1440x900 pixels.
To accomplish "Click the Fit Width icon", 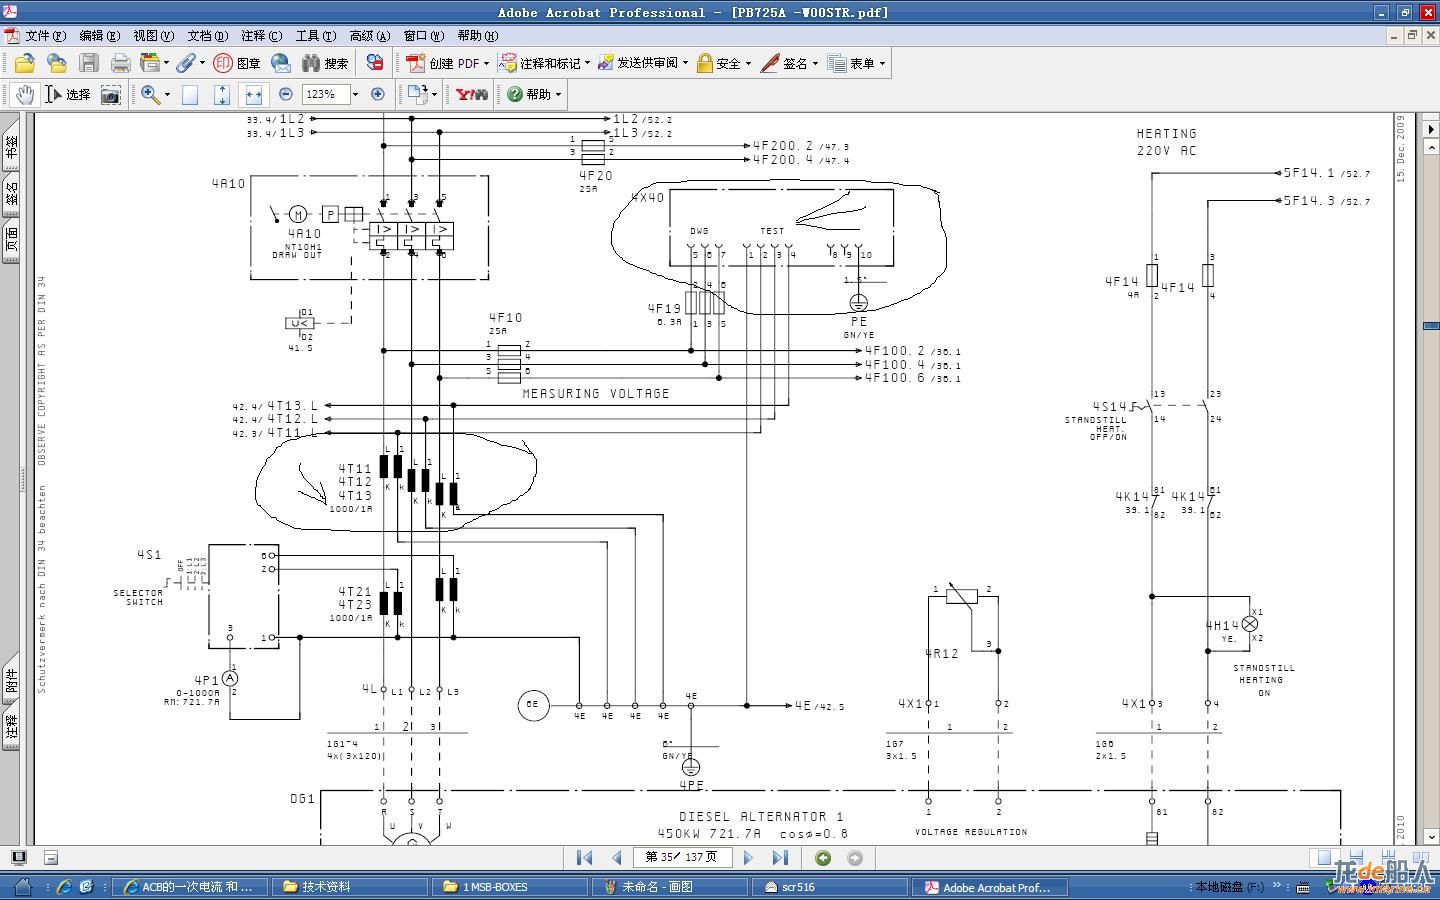I will [x=254, y=94].
